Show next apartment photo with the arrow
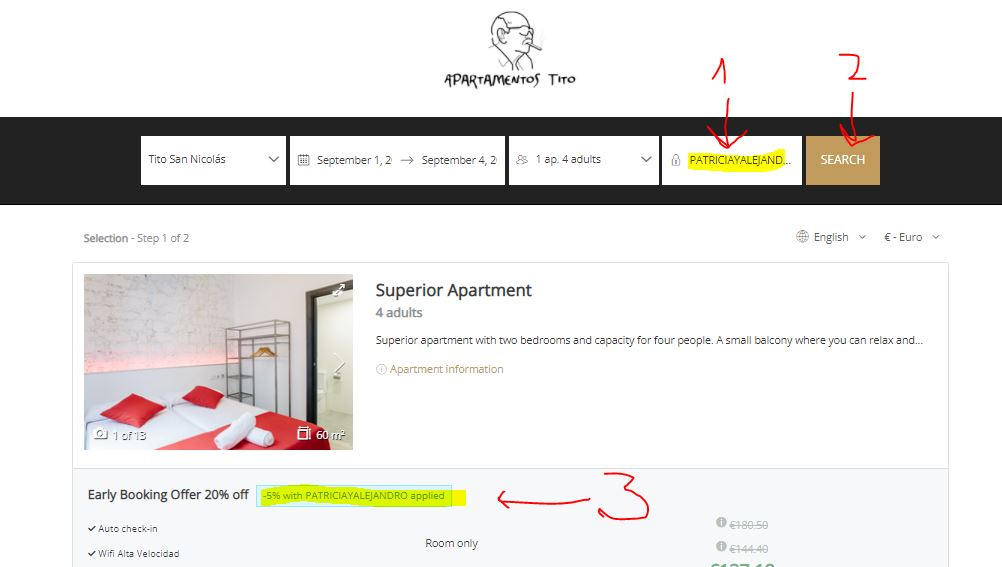Screen dimensions: 1002x567 click(339, 362)
